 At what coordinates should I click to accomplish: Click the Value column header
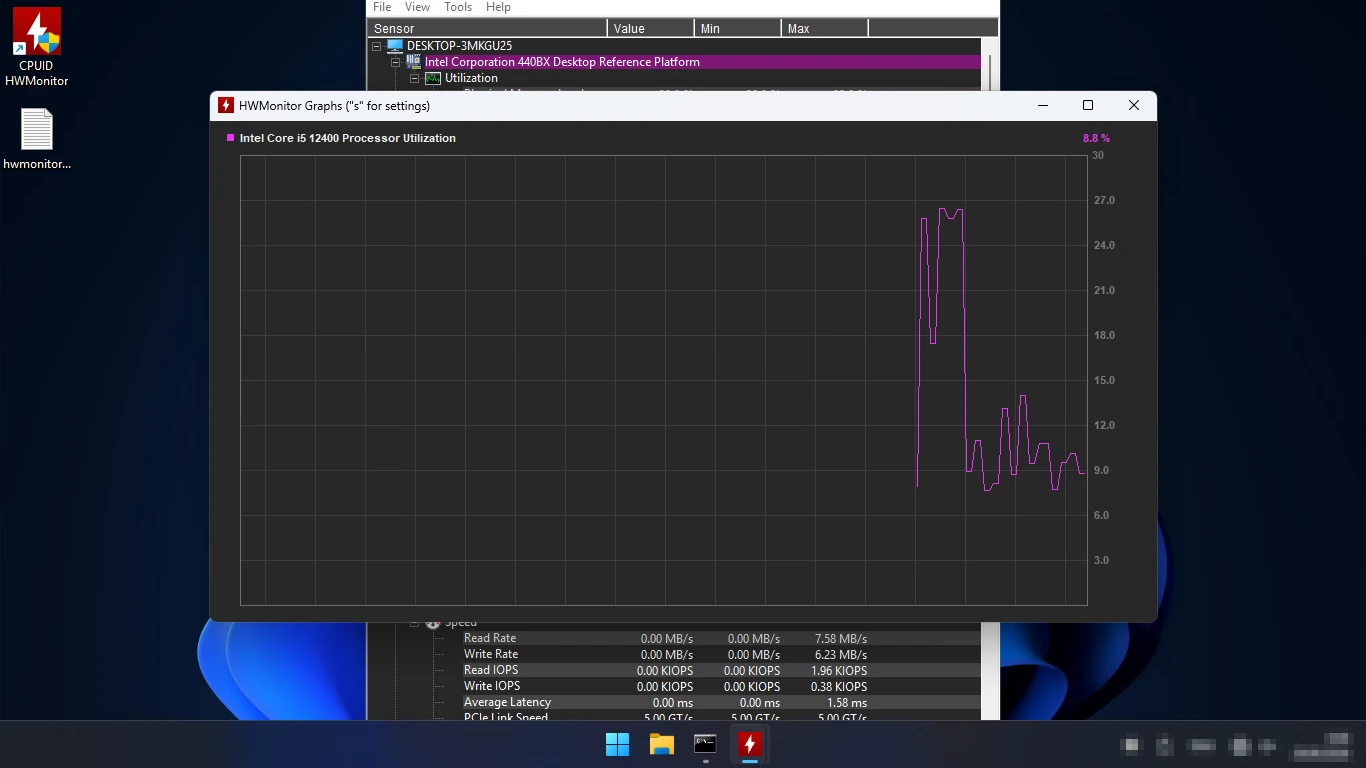point(651,29)
